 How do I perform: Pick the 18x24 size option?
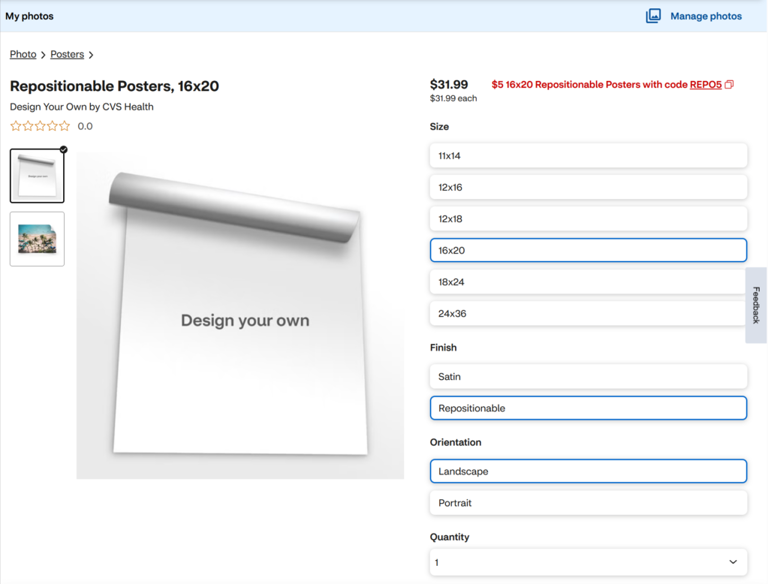coord(588,282)
